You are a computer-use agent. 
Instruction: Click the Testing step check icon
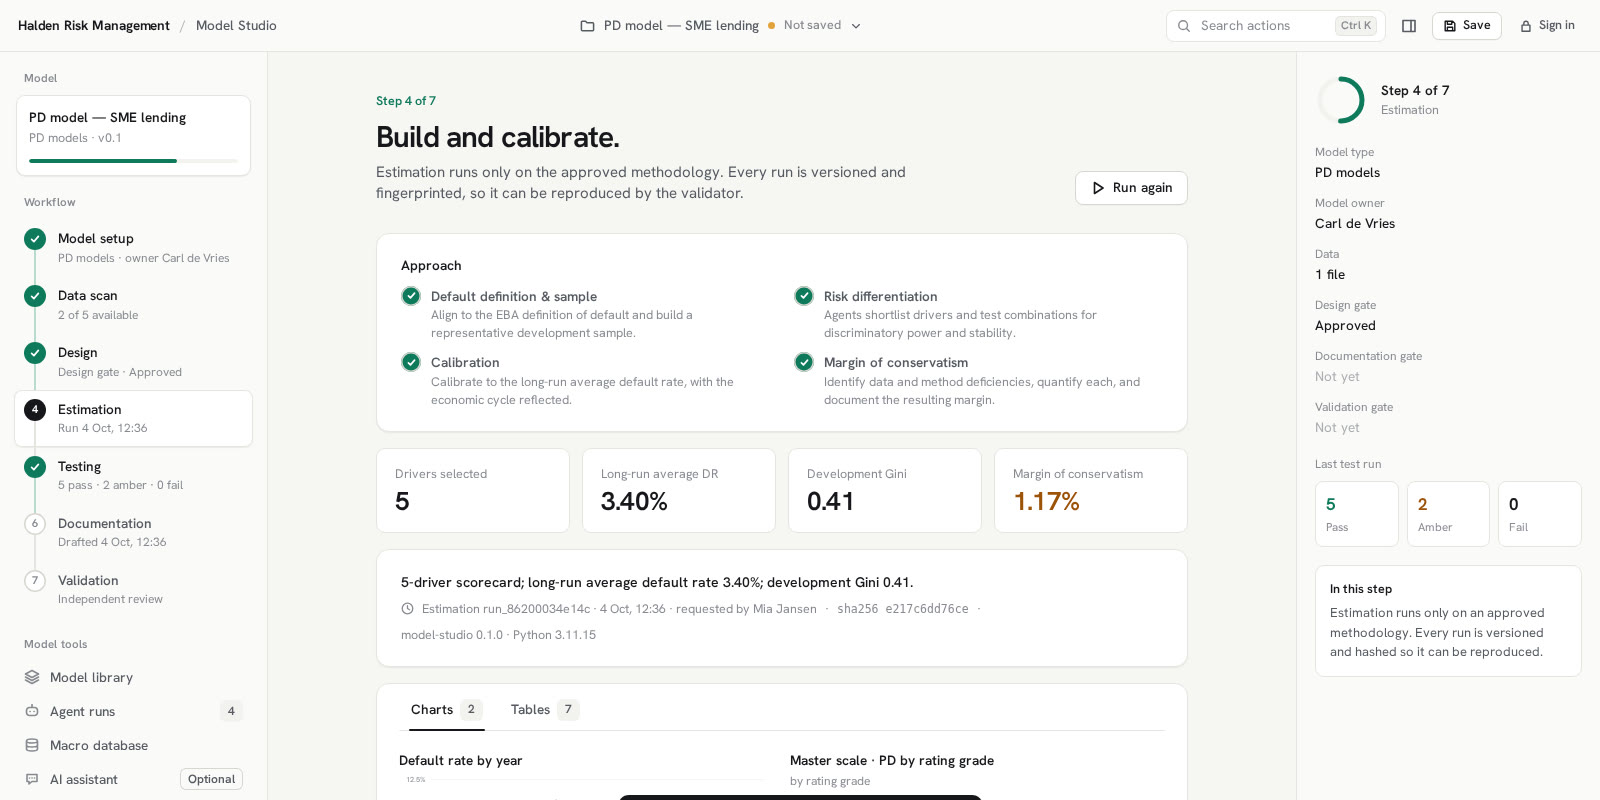35,467
